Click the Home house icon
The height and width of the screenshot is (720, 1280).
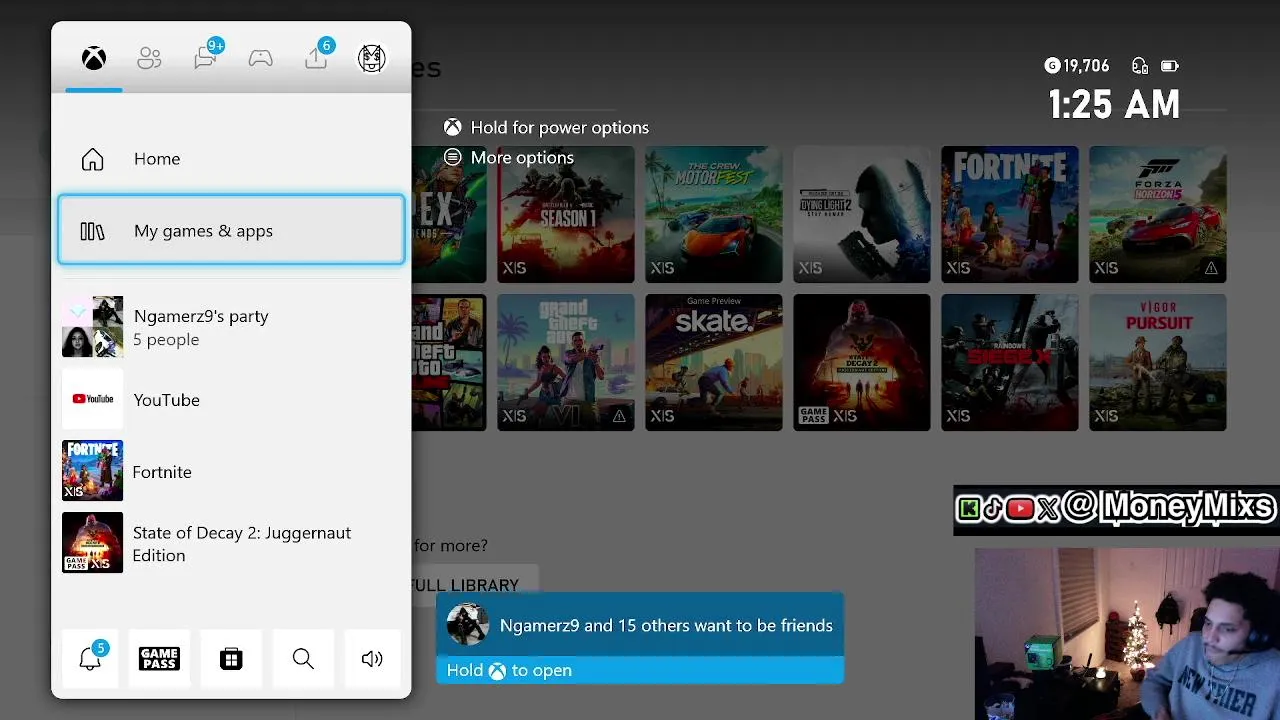point(92,159)
